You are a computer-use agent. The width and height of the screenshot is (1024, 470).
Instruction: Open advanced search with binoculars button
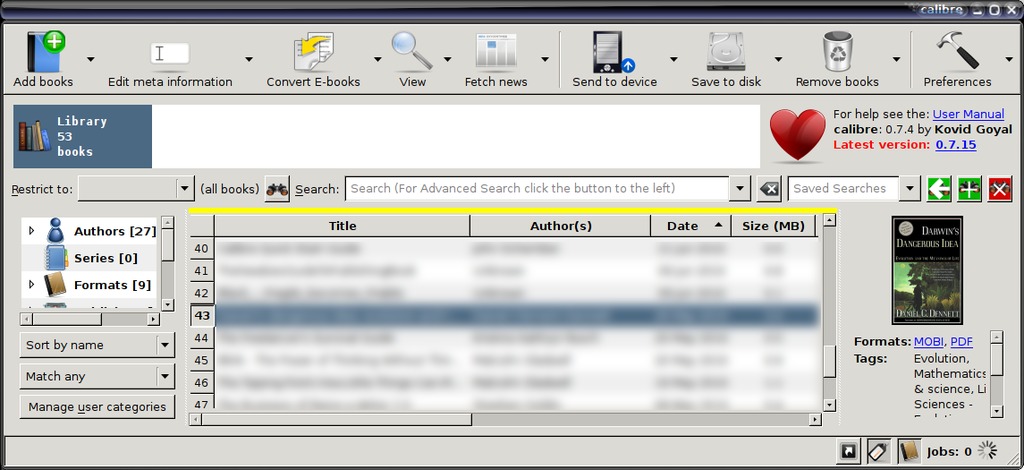[277, 188]
